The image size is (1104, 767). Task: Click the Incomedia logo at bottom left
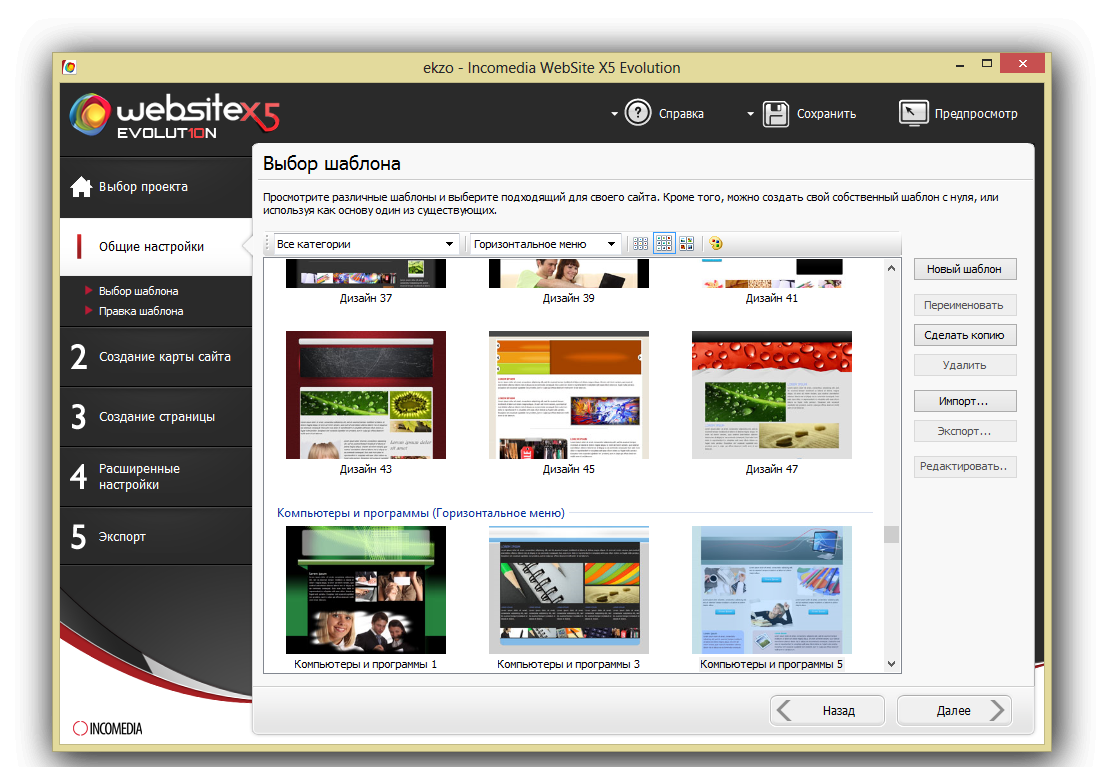pyautogui.click(x=107, y=728)
